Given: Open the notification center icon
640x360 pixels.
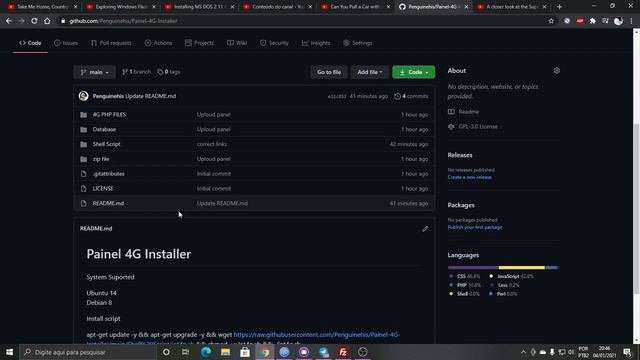Looking at the screenshot, I should pos(627,352).
